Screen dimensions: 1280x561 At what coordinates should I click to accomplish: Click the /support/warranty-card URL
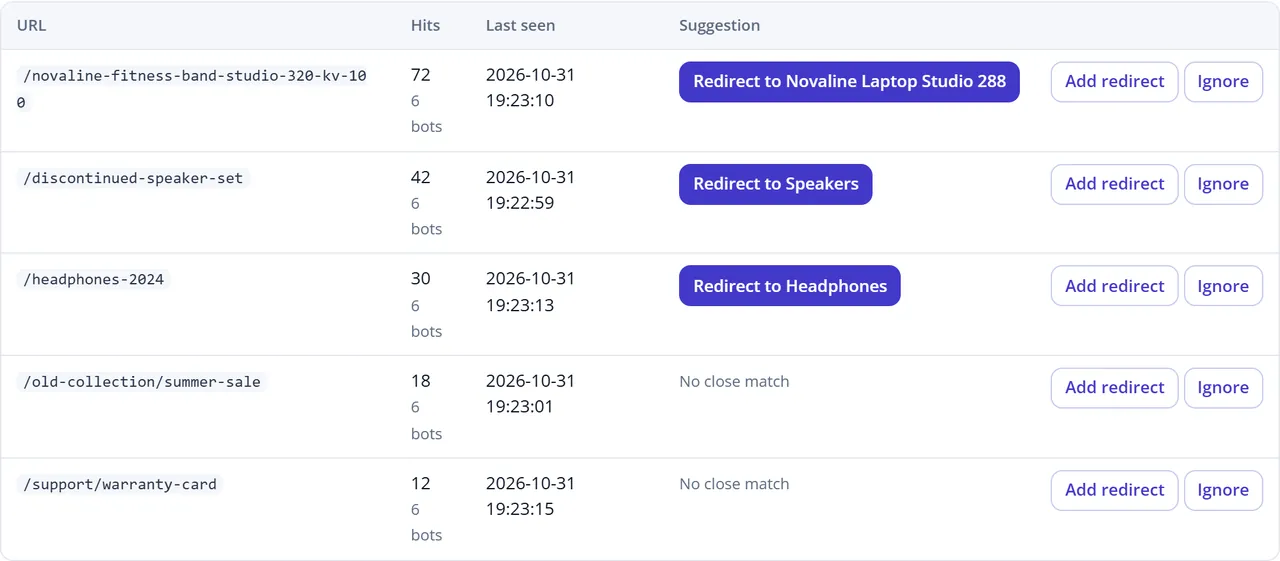[120, 484]
